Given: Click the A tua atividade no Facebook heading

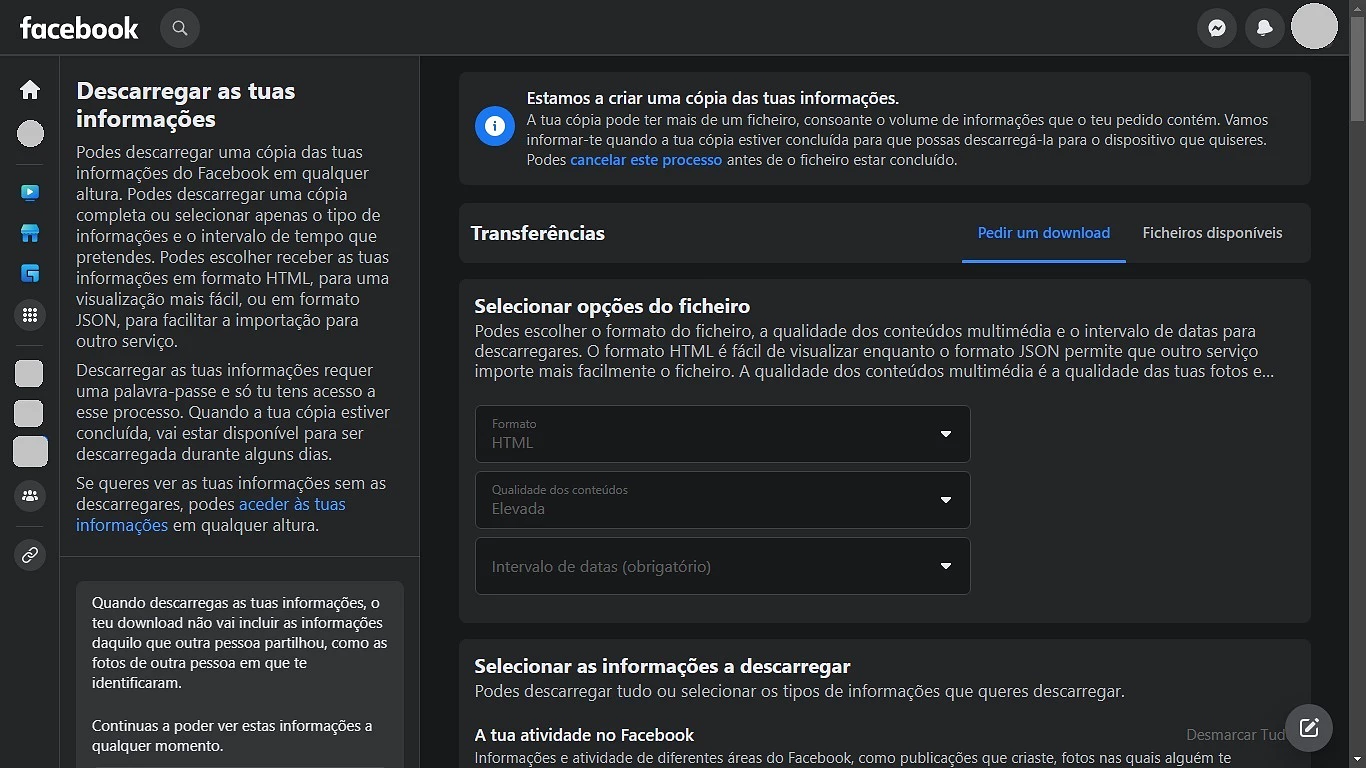Looking at the screenshot, I should point(584,735).
